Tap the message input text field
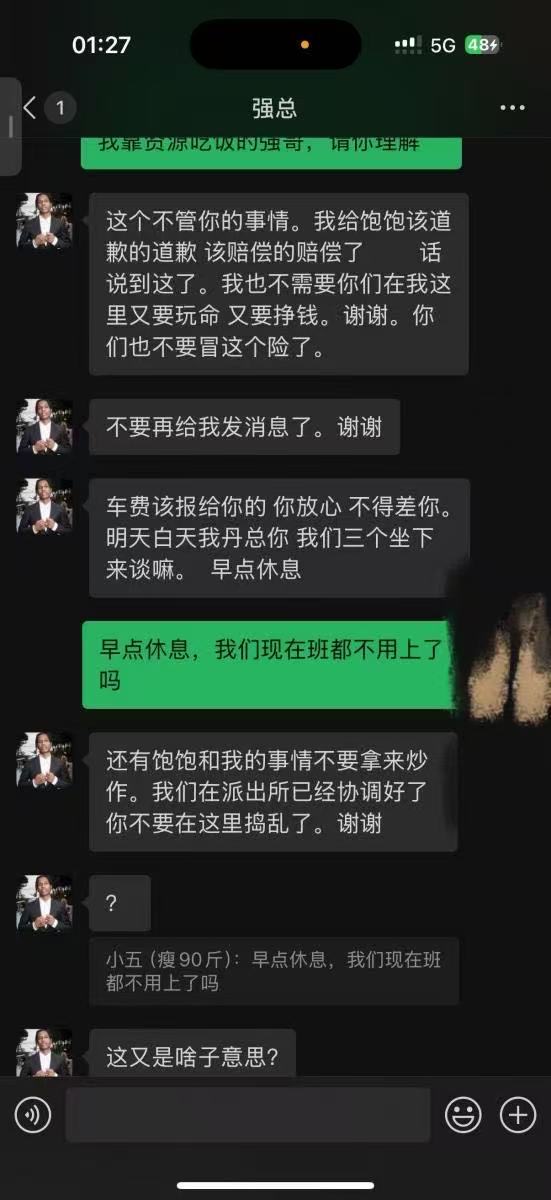Image resolution: width=551 pixels, height=1200 pixels. 248,1115
